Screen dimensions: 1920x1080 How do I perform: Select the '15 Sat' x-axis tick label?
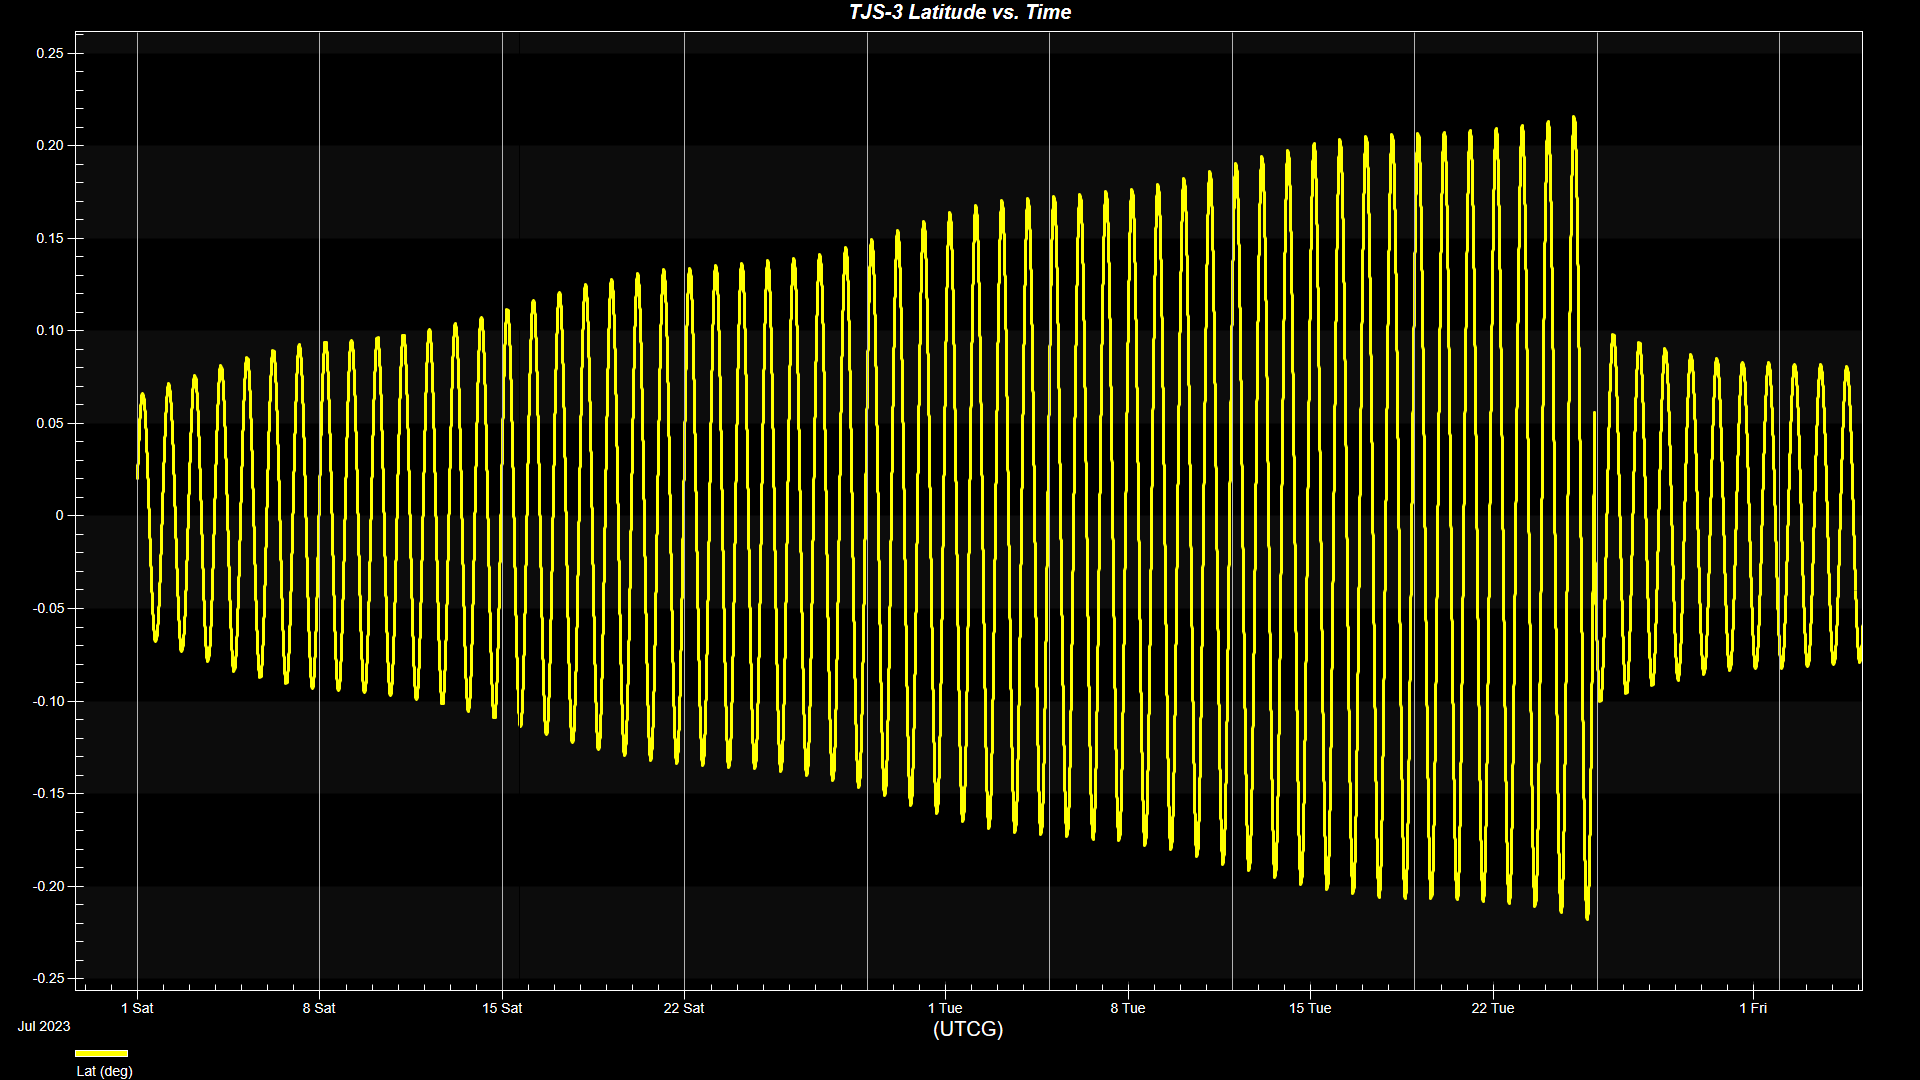click(502, 1008)
